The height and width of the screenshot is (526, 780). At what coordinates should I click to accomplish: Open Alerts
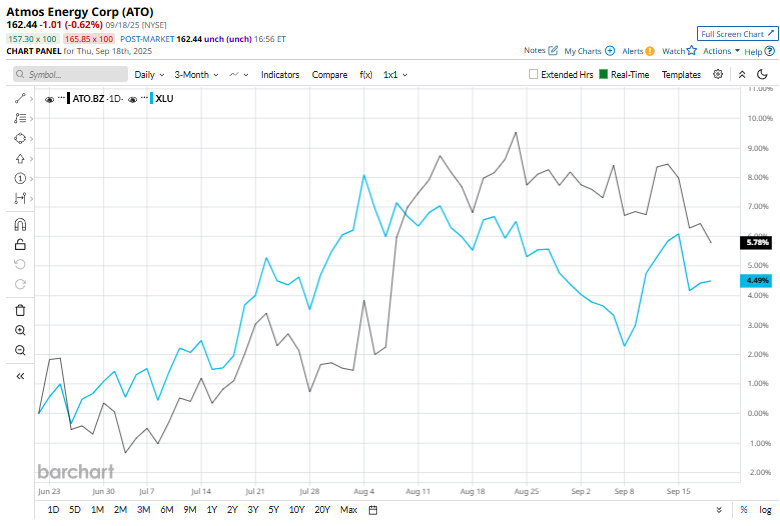[638, 51]
